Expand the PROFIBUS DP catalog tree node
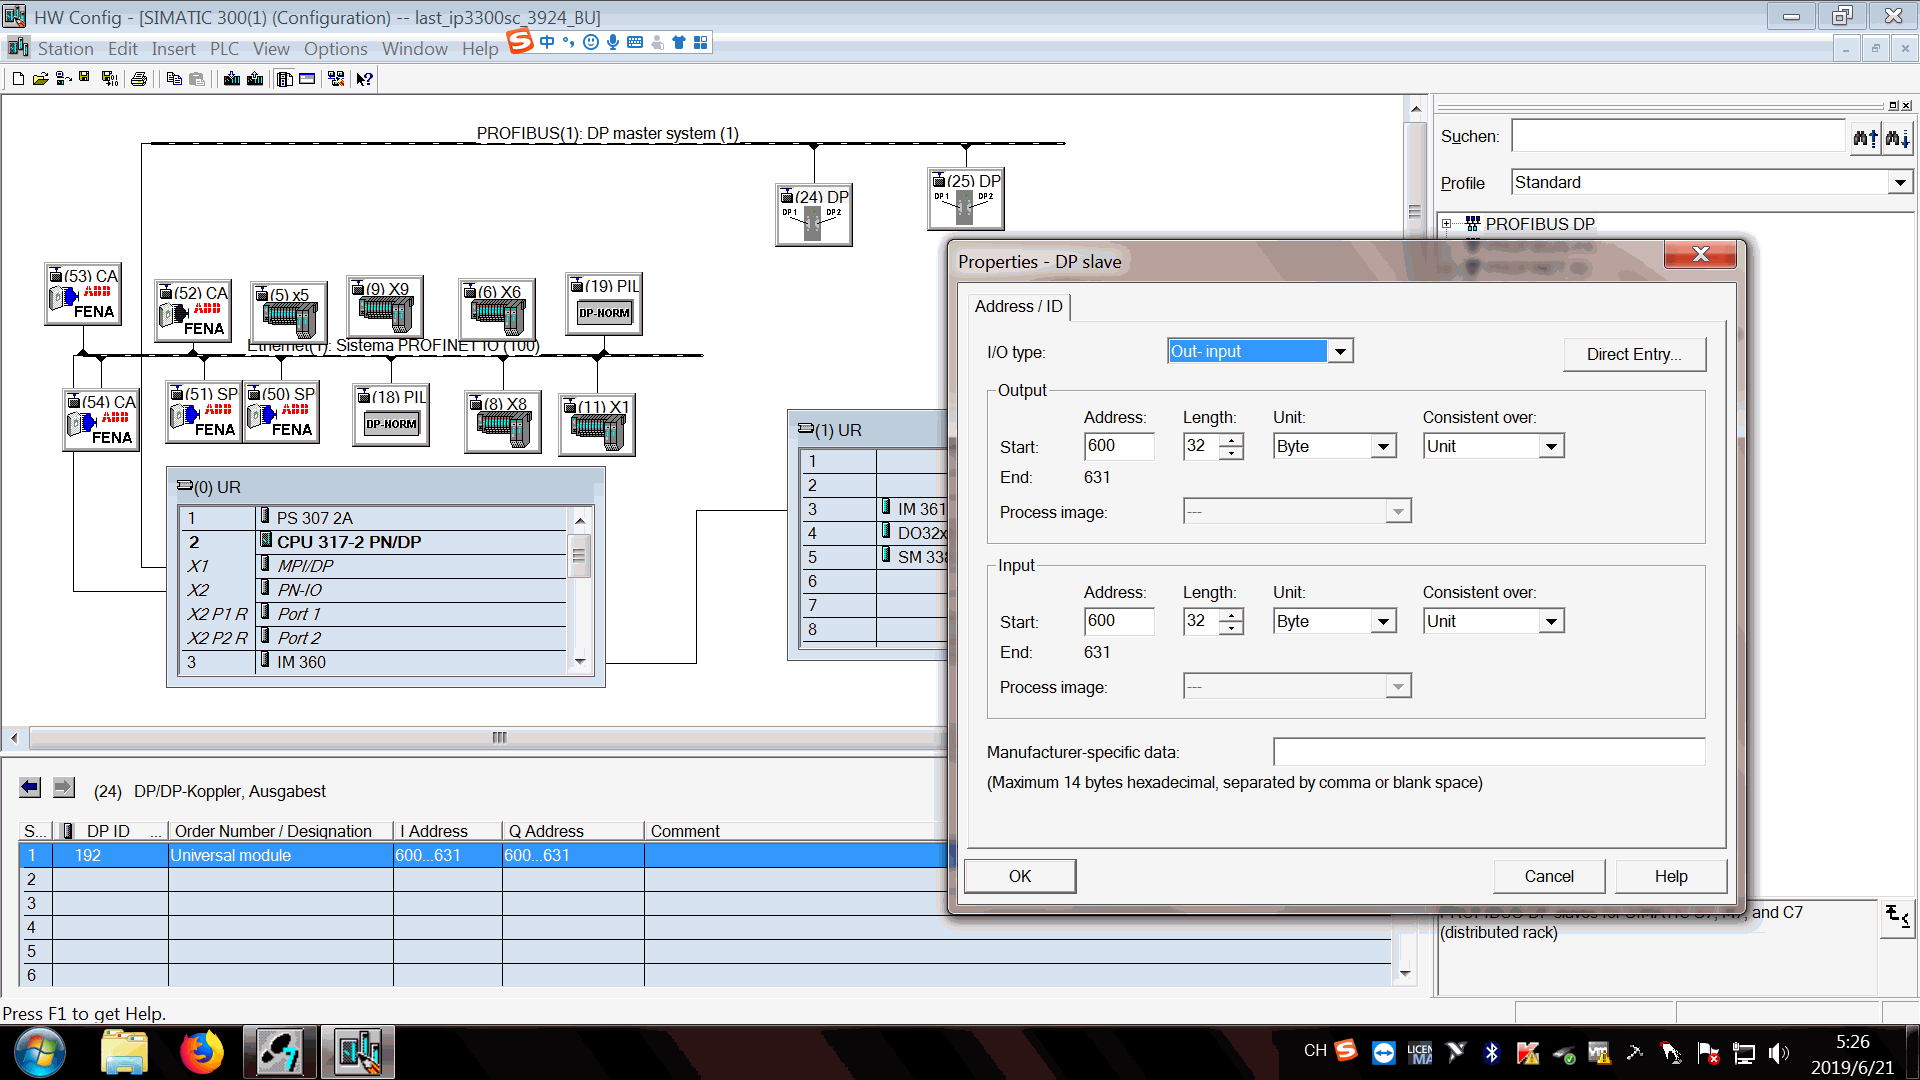 pos(1446,224)
